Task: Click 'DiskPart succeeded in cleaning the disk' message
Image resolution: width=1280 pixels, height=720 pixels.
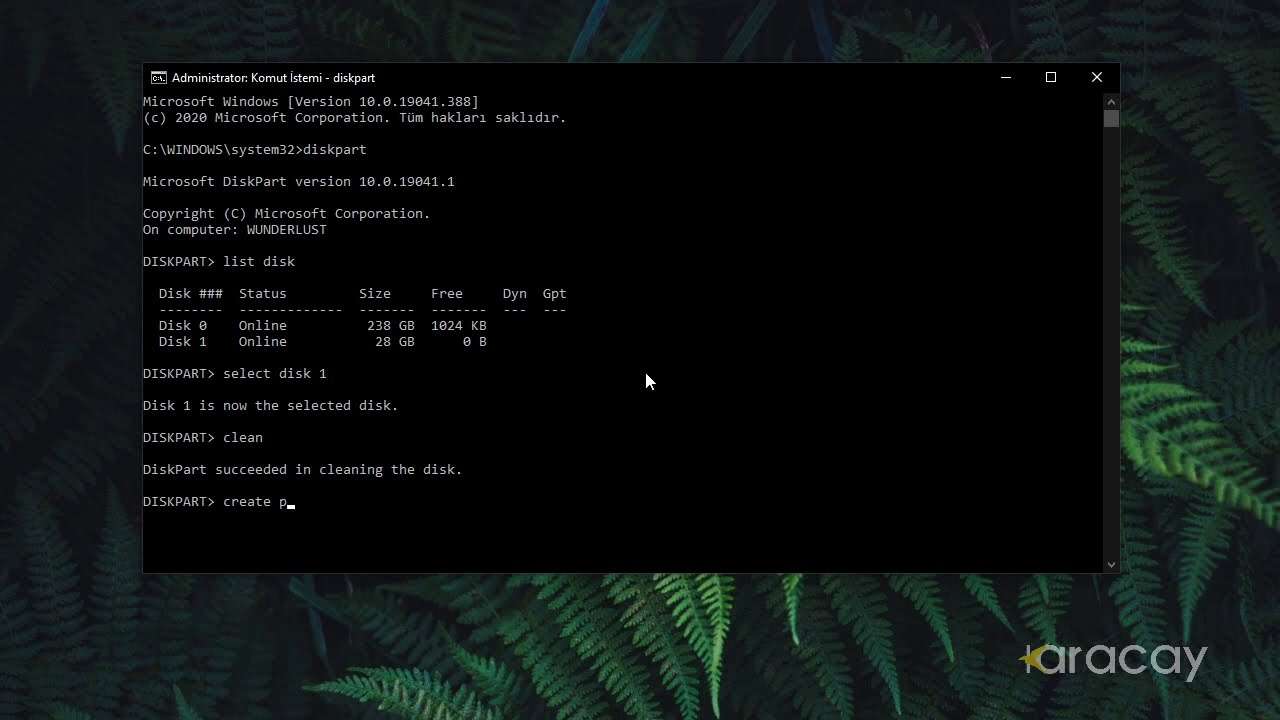Action: 302,470
